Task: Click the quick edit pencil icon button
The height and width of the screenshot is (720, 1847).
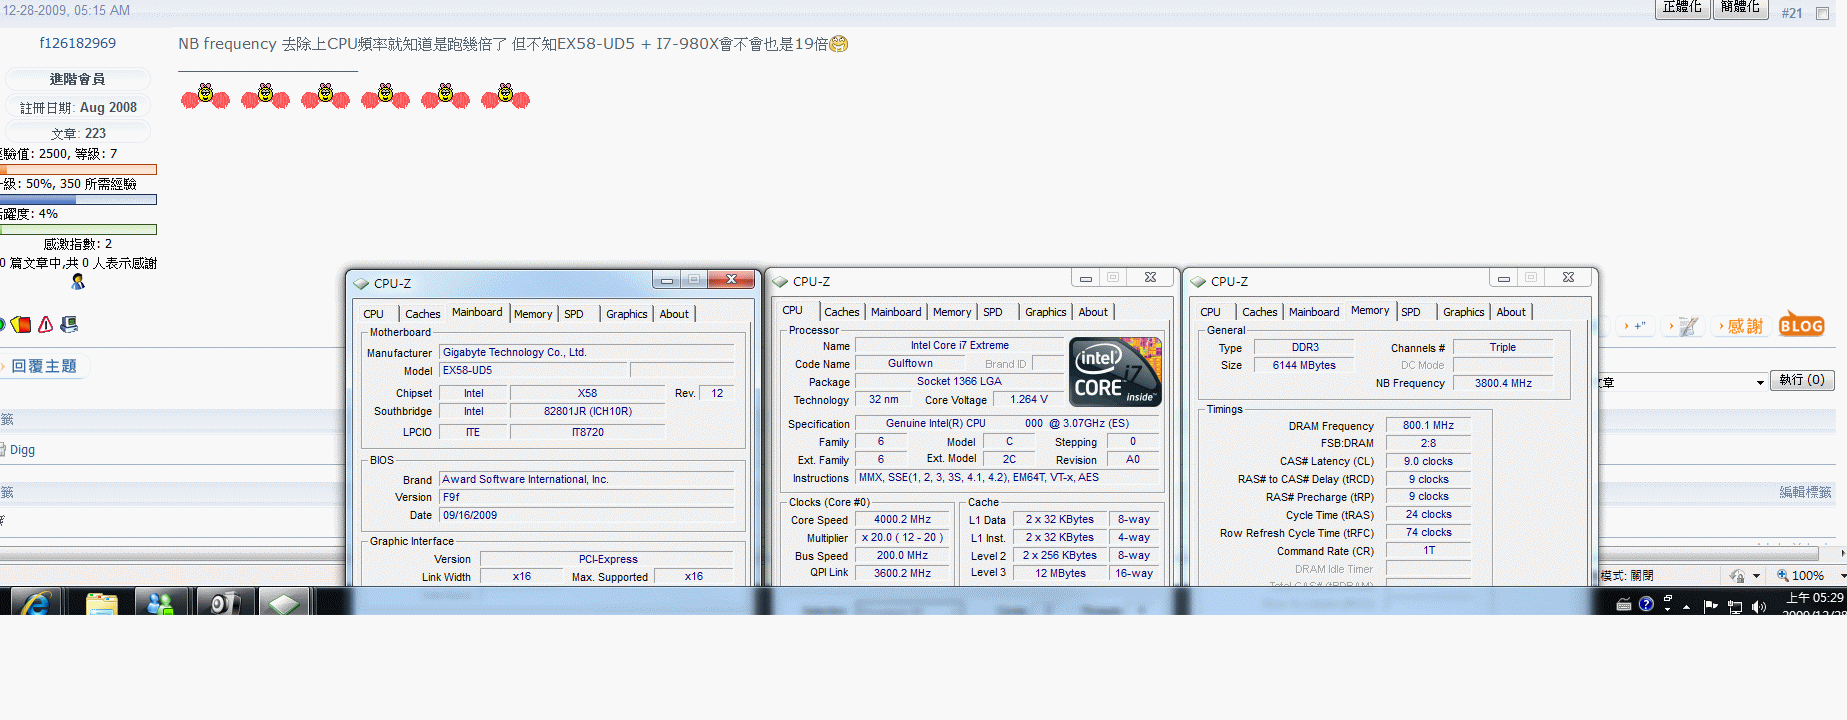Action: [1685, 326]
